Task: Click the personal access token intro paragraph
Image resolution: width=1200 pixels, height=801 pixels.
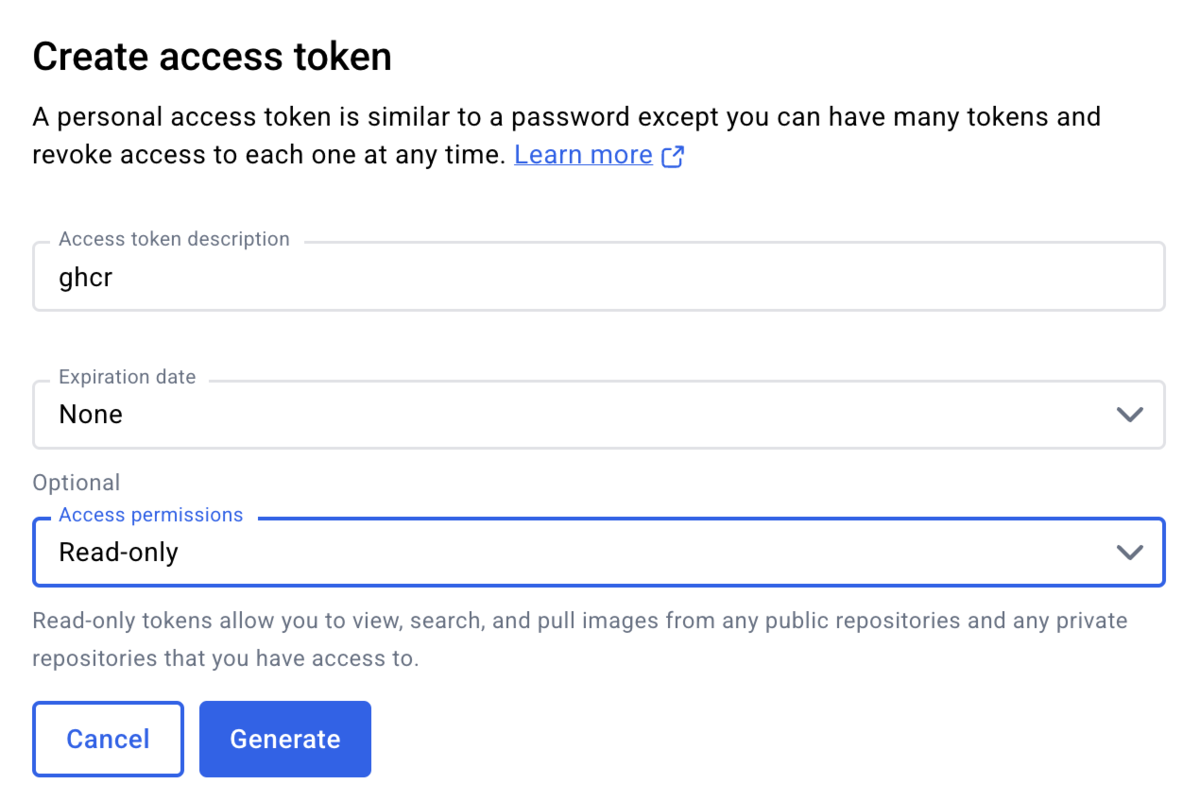Action: coord(567,136)
